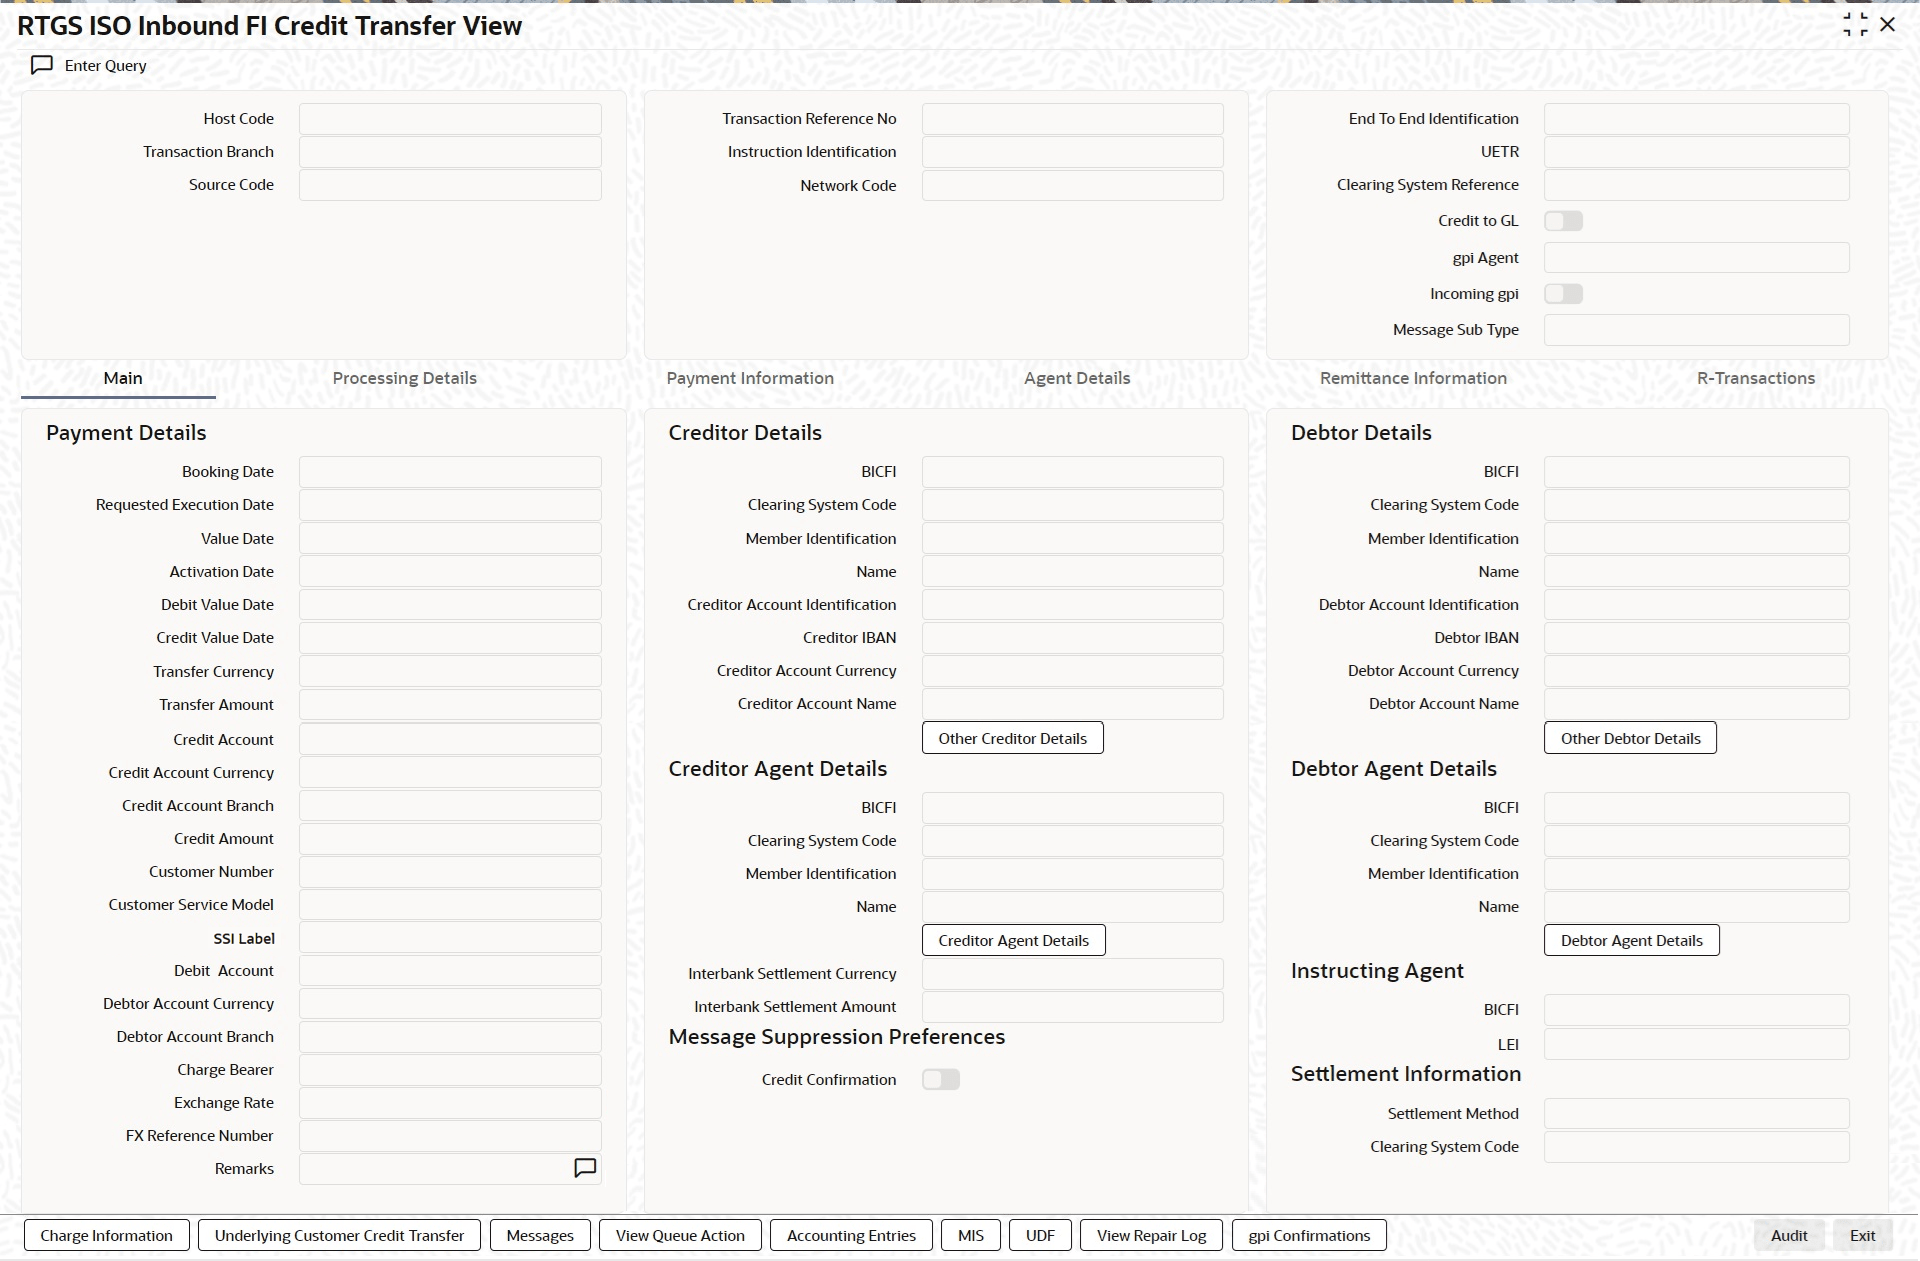The image size is (1920, 1261).
Task: Open the Agent Details tab
Action: coord(1077,378)
